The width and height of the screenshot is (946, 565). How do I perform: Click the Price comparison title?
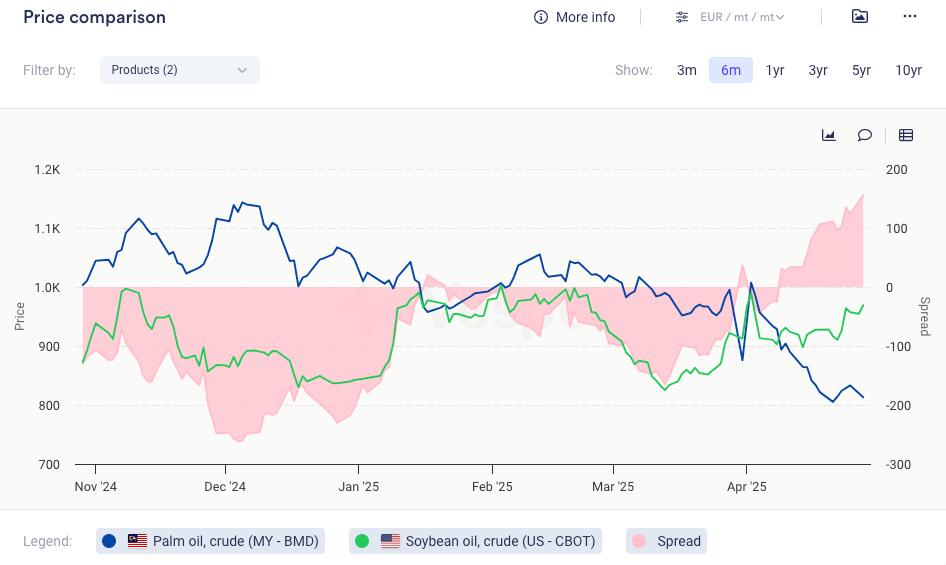tap(94, 17)
